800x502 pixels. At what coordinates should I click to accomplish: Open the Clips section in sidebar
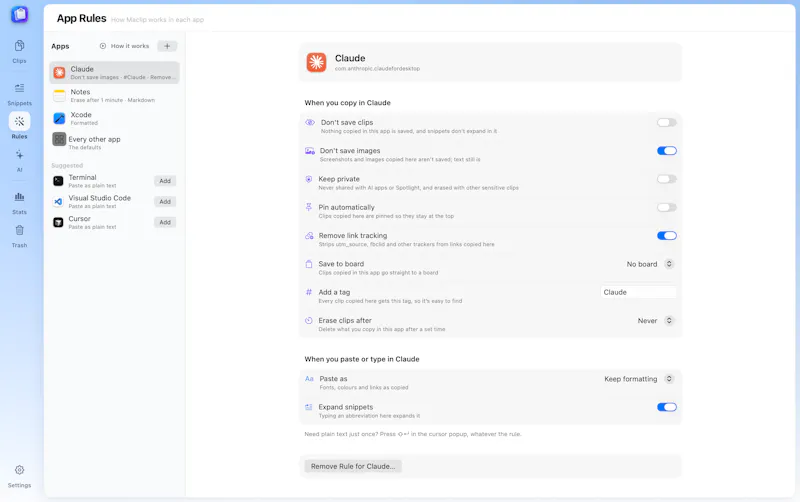pyautogui.click(x=19, y=51)
